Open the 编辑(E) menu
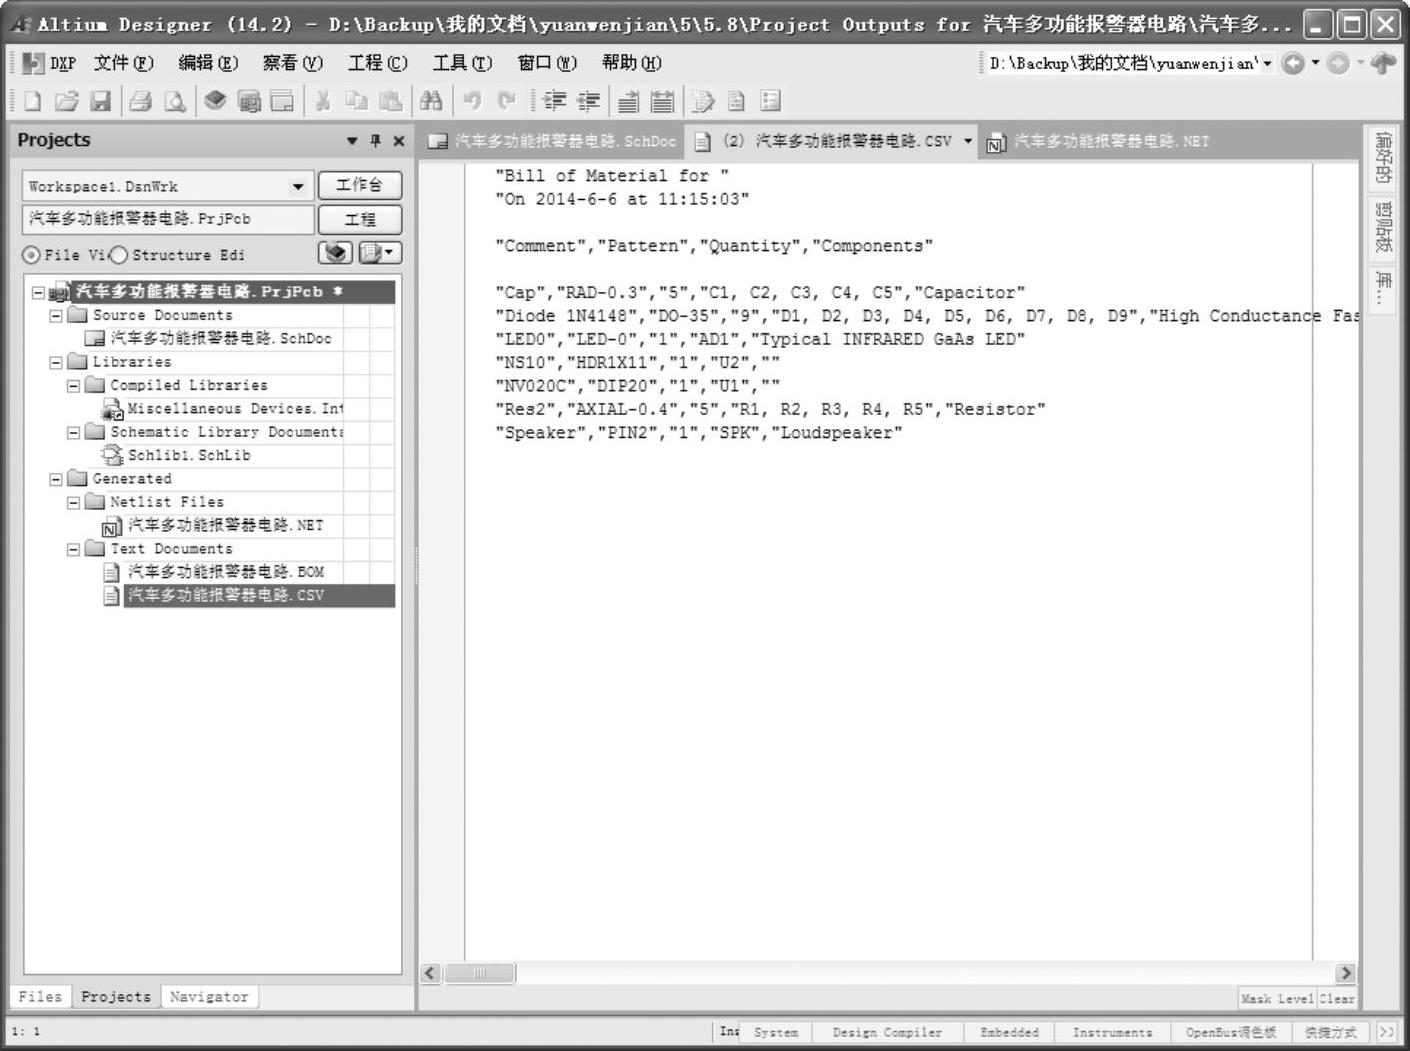Screen dimensions: 1410x1051 tap(208, 63)
